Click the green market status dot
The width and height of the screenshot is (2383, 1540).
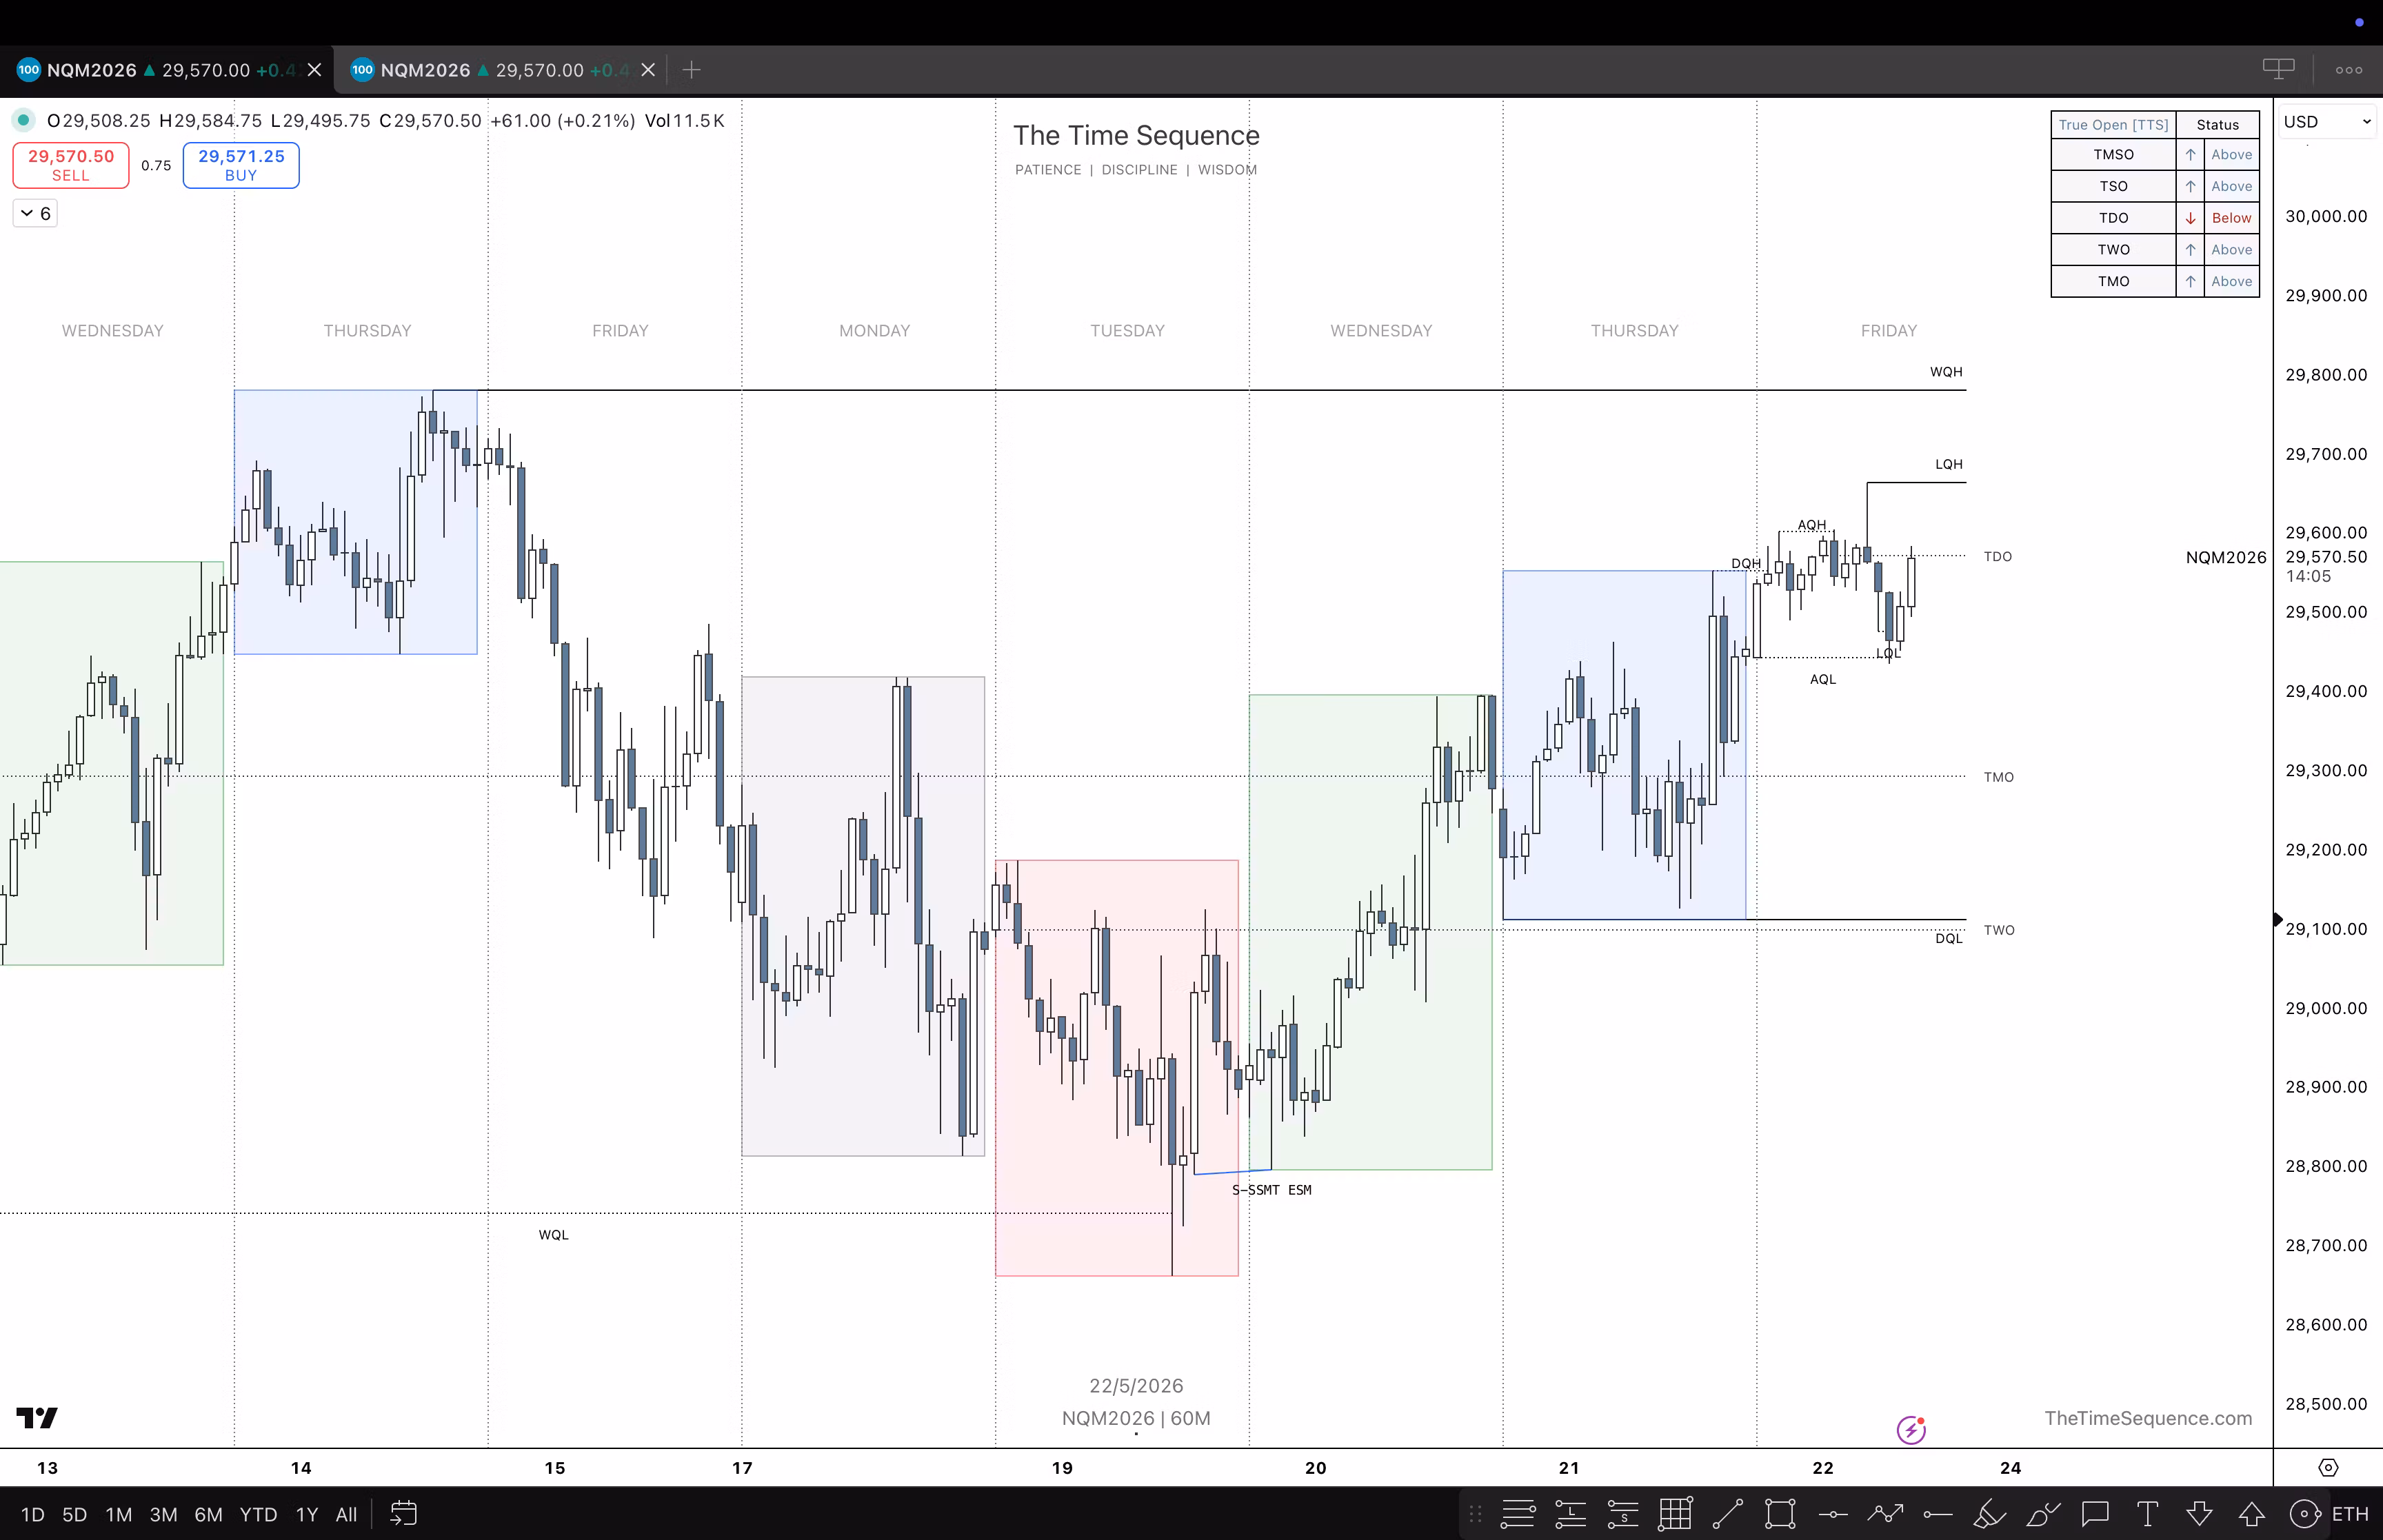tap(23, 120)
